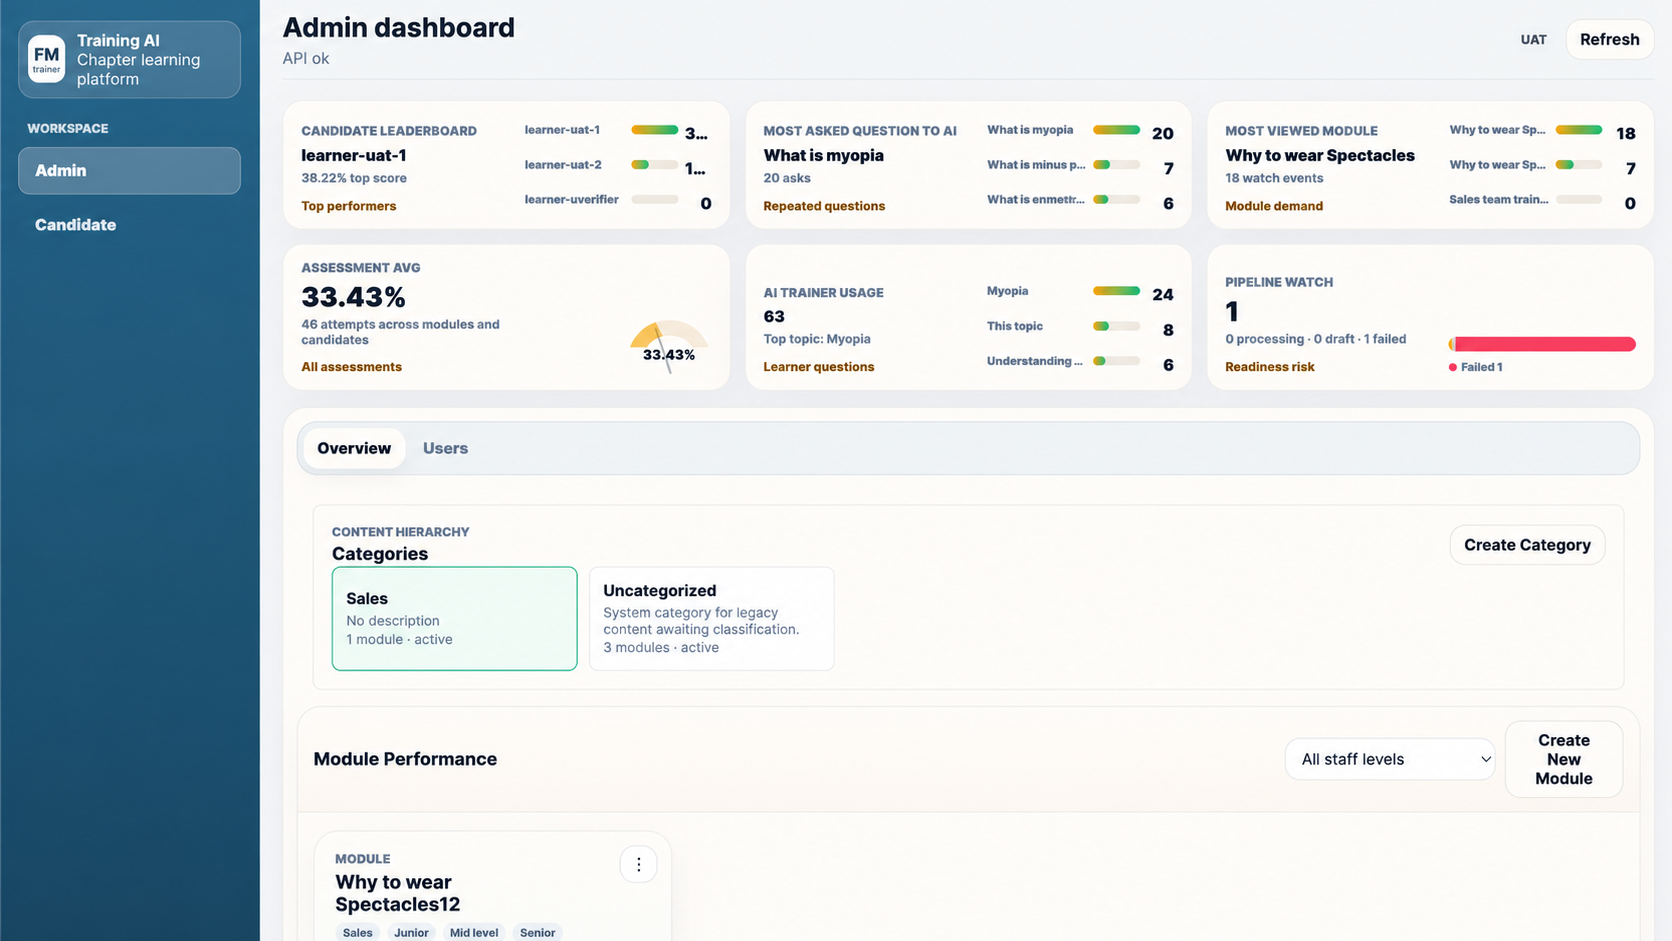
Task: Click the Junior tag on module
Action: click(411, 933)
